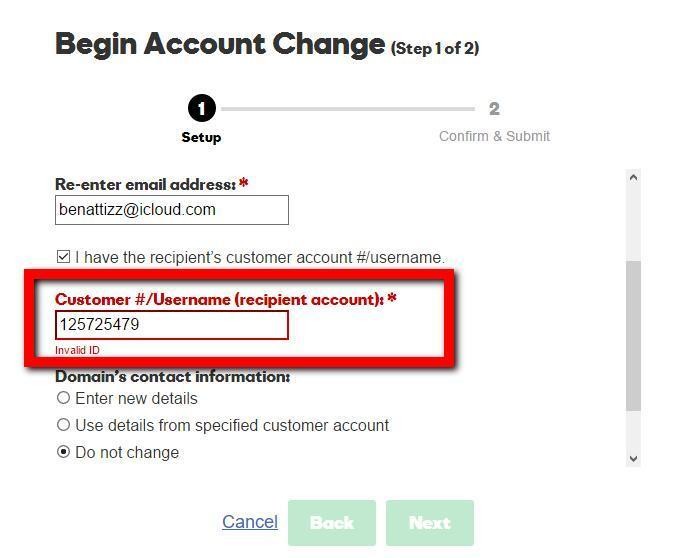Screen dimensions: 675x558
Task: Focus the Re-enter email address field
Action: point(172,210)
